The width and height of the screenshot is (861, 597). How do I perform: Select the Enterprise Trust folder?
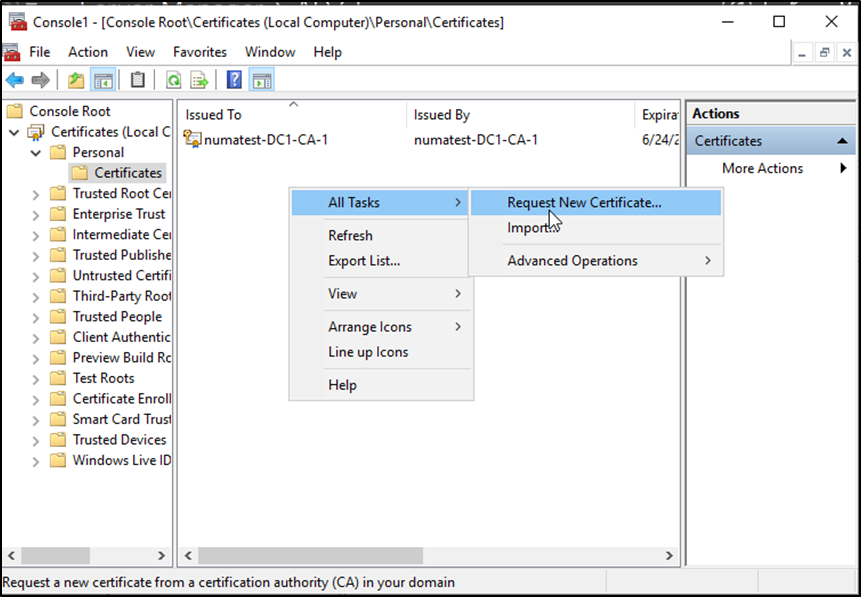(119, 214)
